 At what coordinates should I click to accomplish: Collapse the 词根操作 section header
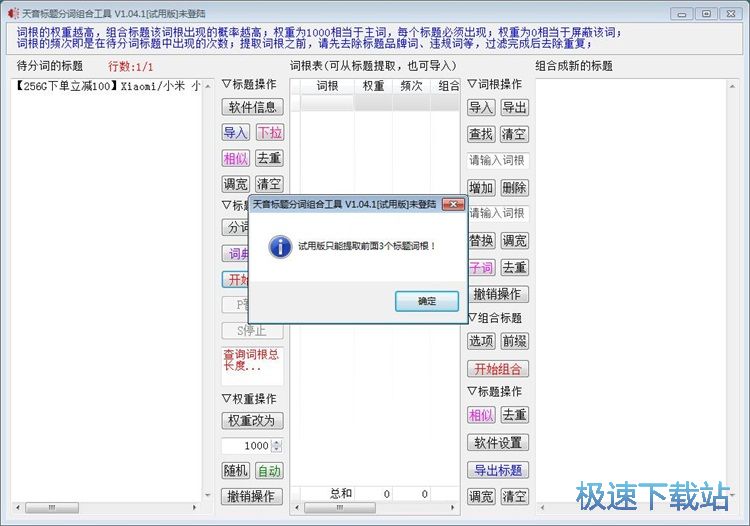495,84
